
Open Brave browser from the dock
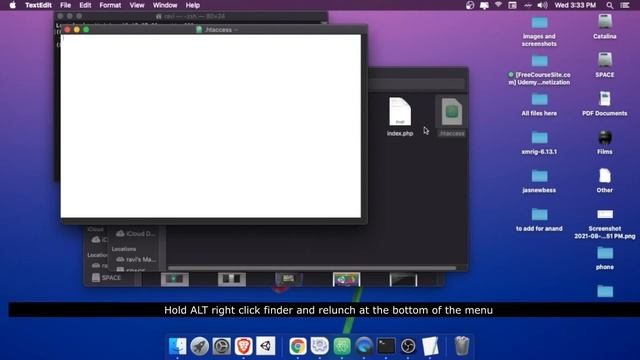pyautogui.click(x=244, y=346)
